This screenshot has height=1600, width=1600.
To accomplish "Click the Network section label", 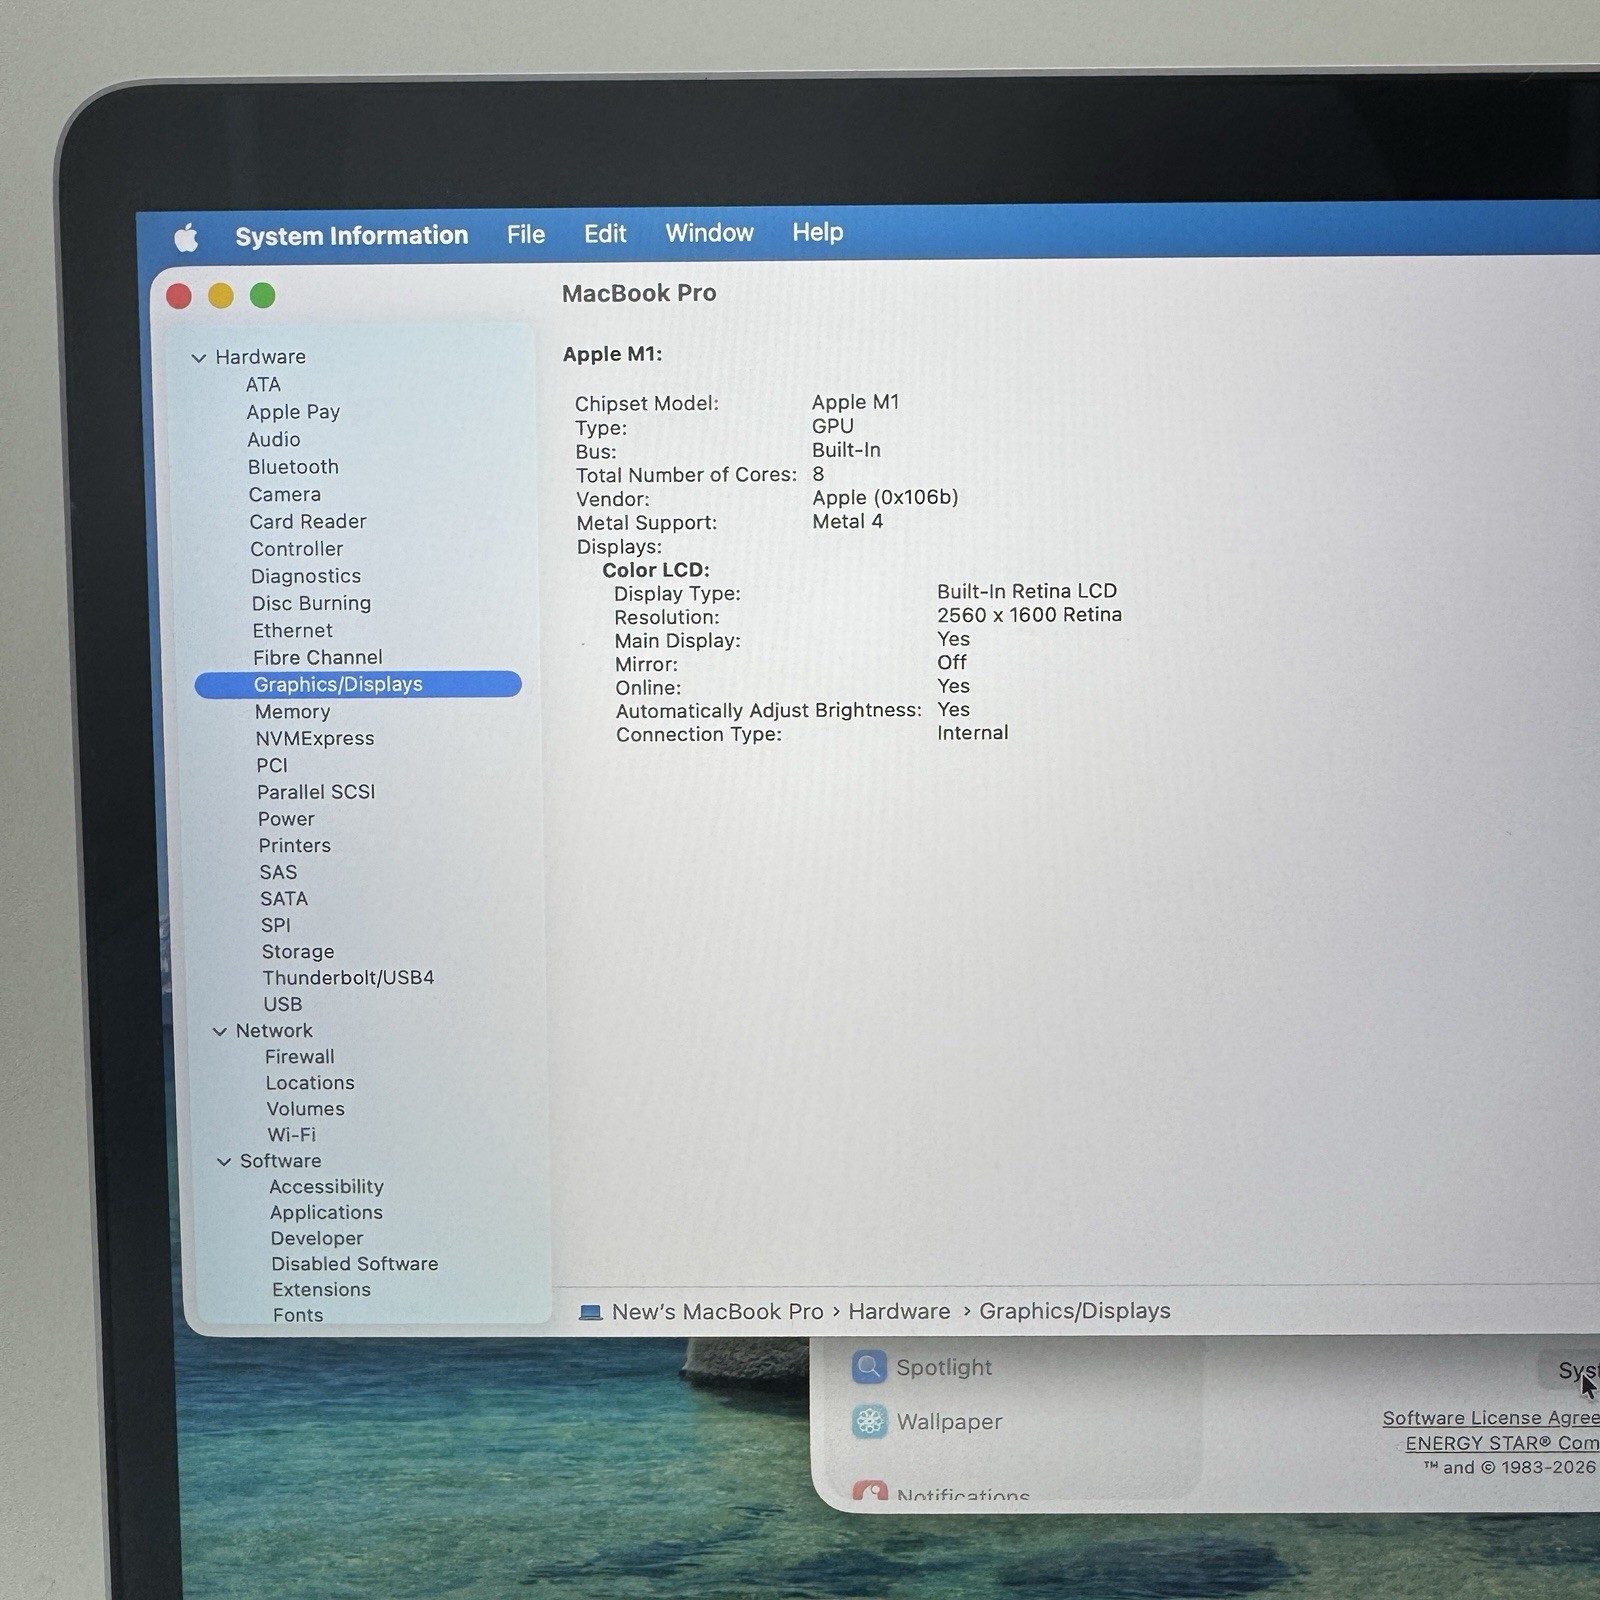I will tap(274, 1031).
